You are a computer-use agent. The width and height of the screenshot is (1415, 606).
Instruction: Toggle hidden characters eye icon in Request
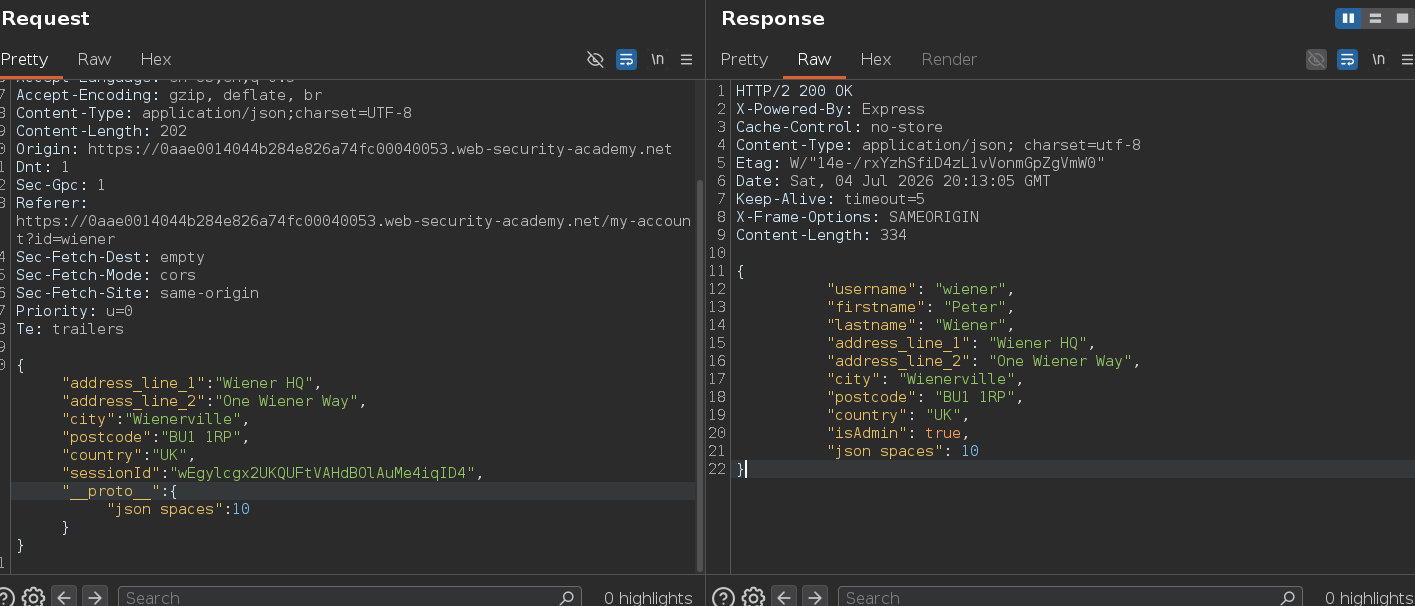[595, 60]
